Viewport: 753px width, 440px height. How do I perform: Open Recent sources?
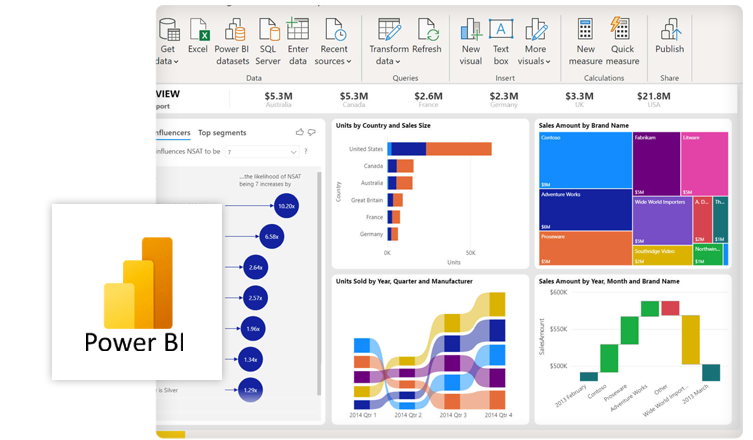click(x=333, y=42)
